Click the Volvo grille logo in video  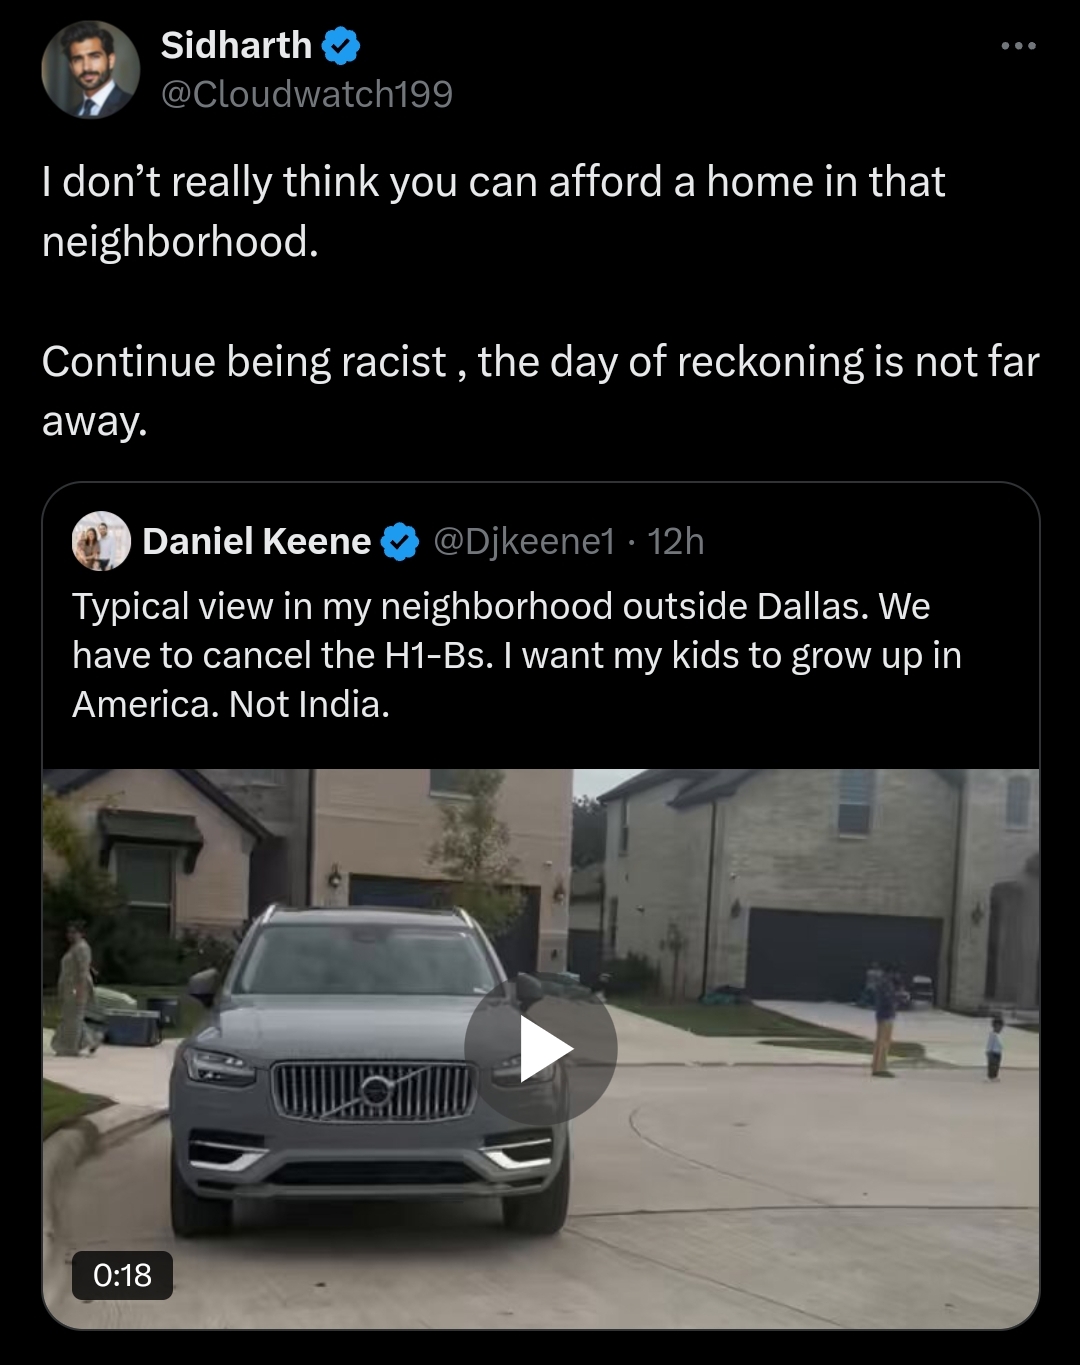click(376, 1089)
